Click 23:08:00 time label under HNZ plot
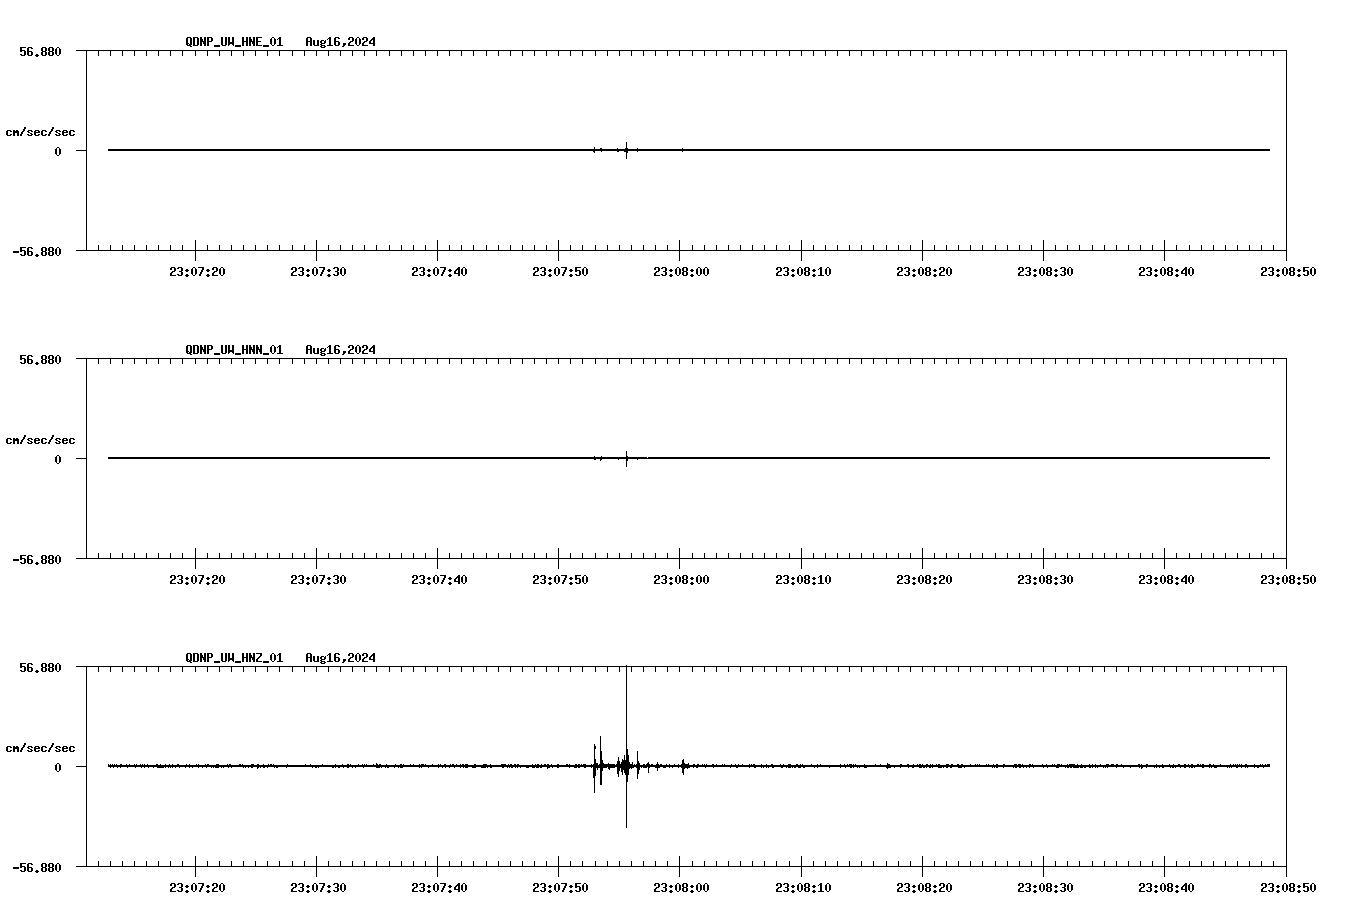This screenshot has width=1358, height=924. [x=681, y=887]
